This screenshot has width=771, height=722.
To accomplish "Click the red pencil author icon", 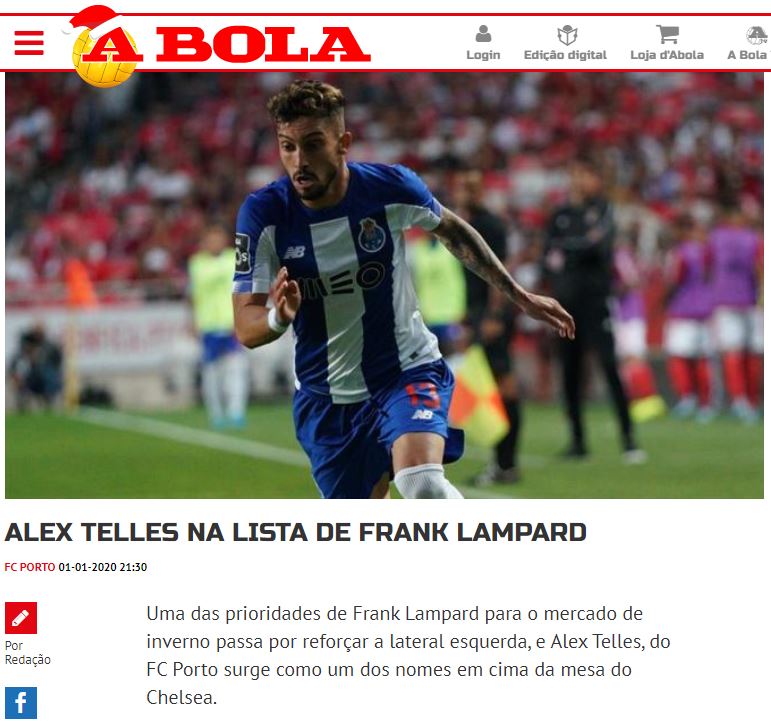I will tap(21, 618).
